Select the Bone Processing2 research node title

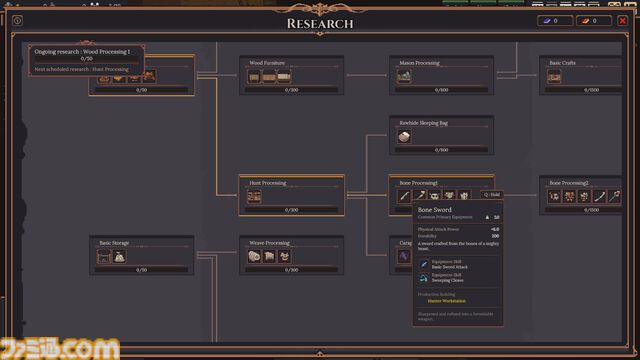tap(569, 183)
